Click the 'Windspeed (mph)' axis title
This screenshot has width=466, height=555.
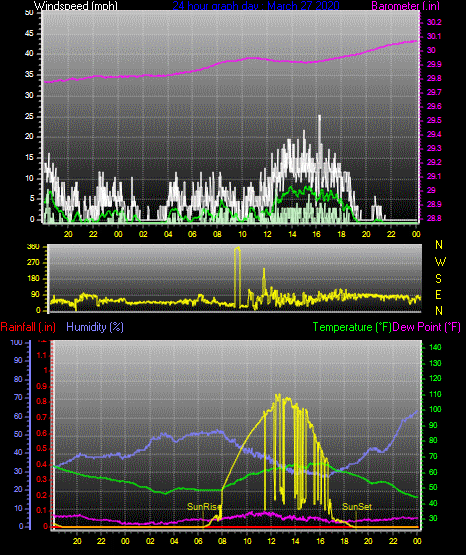[x=75, y=6]
